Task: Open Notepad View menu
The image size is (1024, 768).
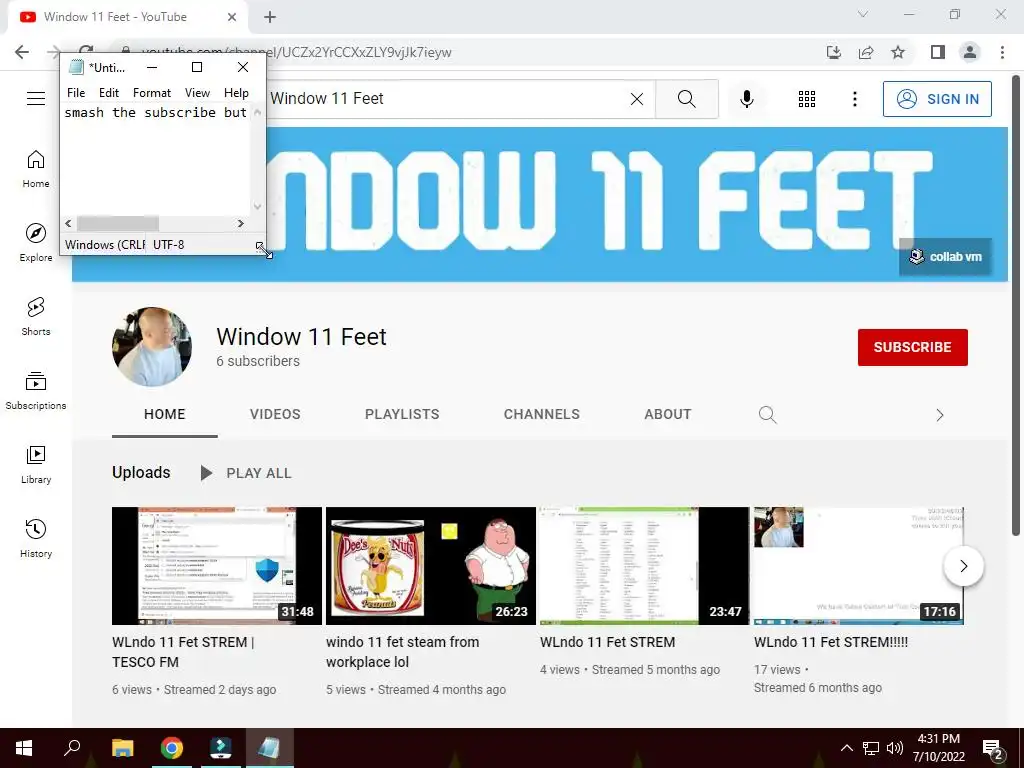Action: pos(197,93)
